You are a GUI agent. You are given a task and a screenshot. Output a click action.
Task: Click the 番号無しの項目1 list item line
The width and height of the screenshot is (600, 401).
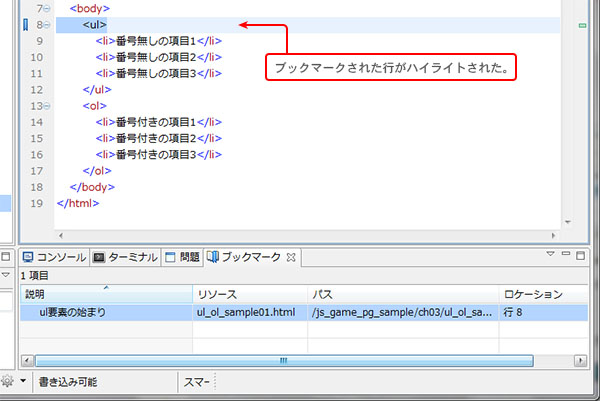(x=159, y=41)
